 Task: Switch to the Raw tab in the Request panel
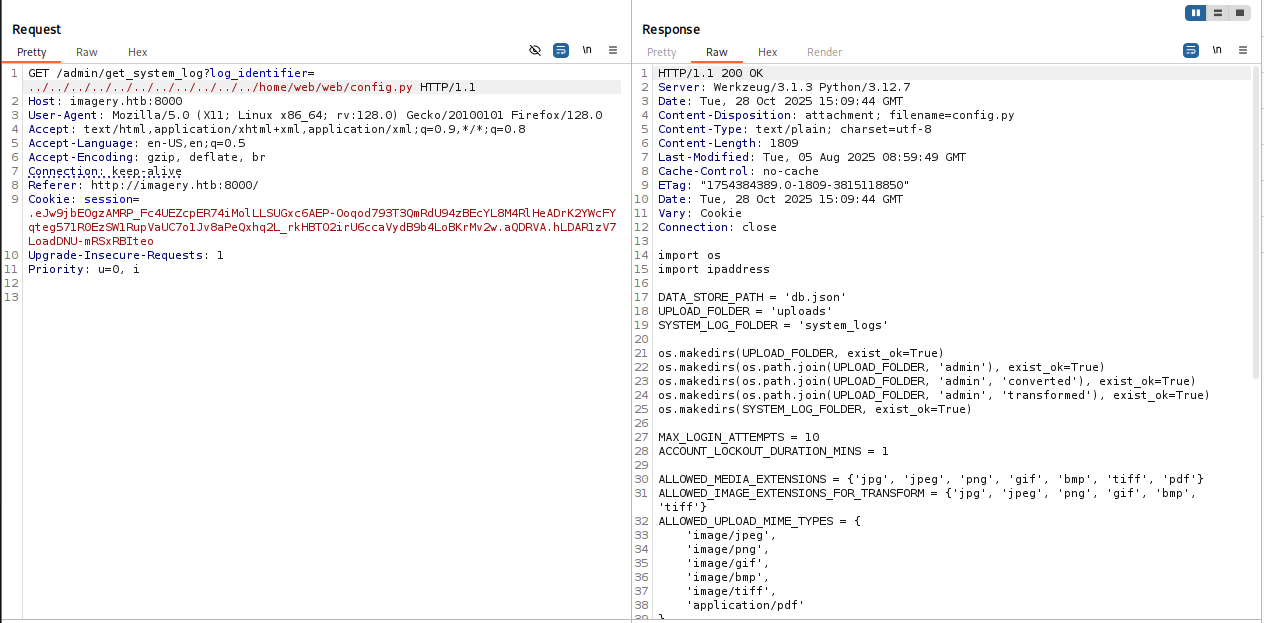tap(86, 52)
